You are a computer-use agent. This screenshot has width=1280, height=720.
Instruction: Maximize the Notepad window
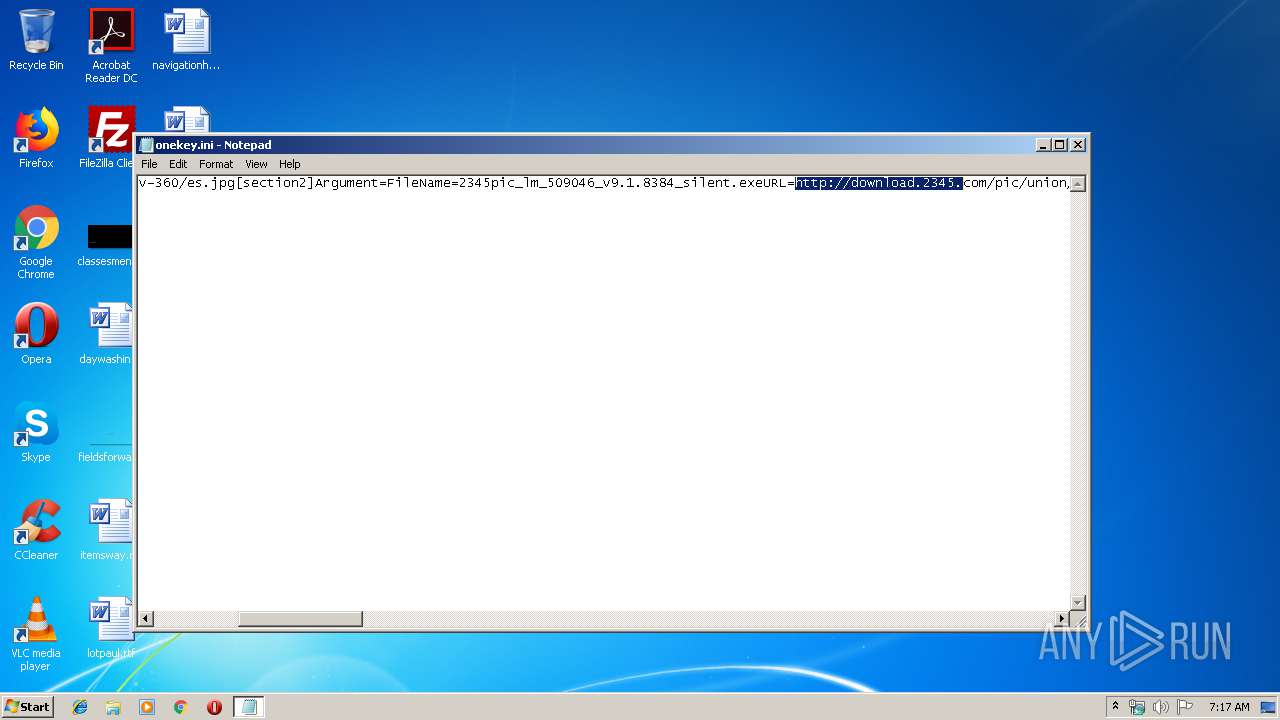point(1060,145)
